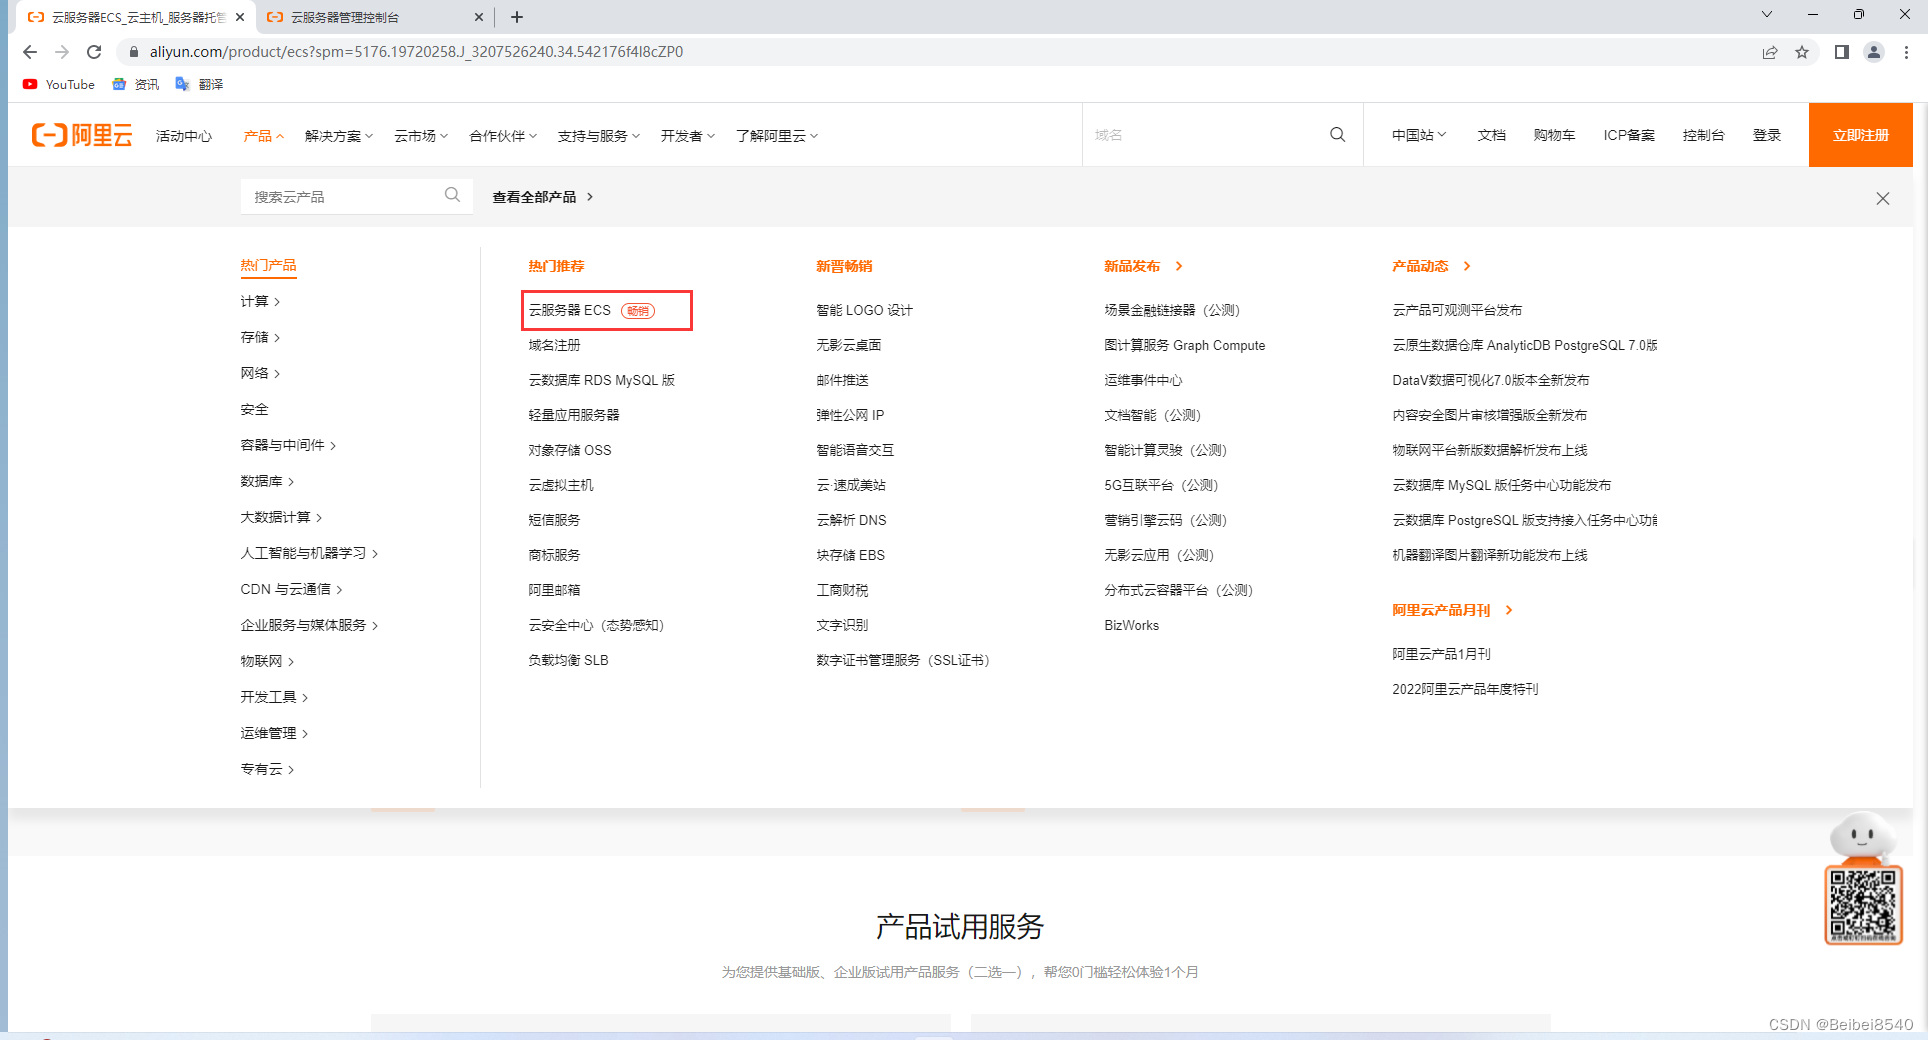This screenshot has width=1928, height=1040.
Task: Expand the 支持与服务 dropdown
Action: pos(599,136)
